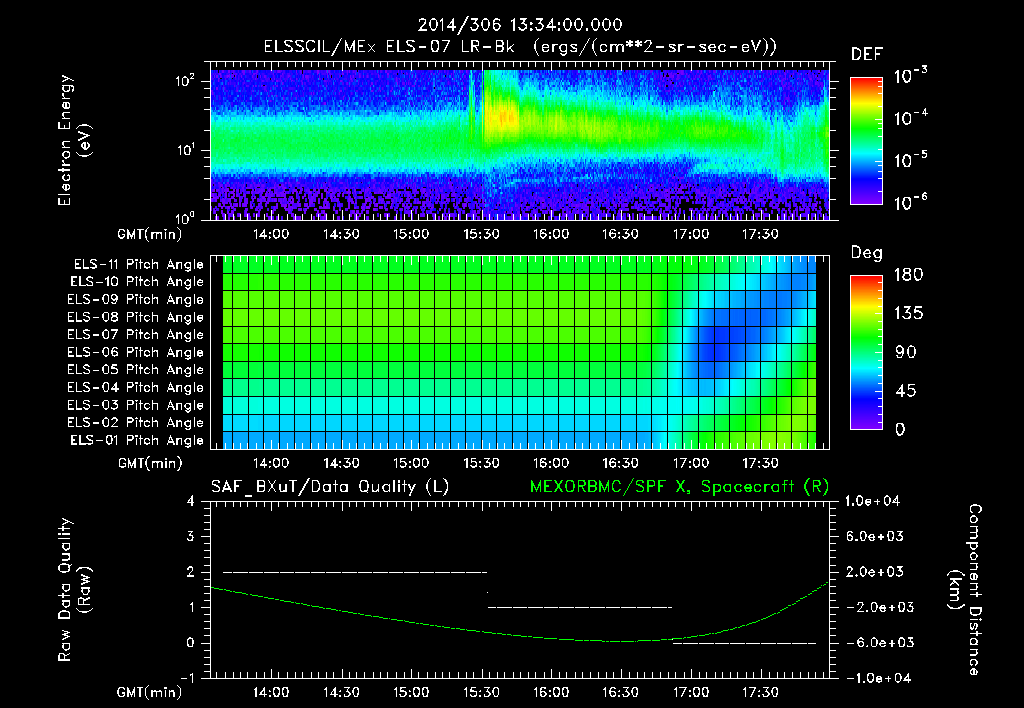The height and width of the screenshot is (708, 1024).
Task: Click the 4 tick on Raw Data Quality axis
Action: tap(191, 501)
